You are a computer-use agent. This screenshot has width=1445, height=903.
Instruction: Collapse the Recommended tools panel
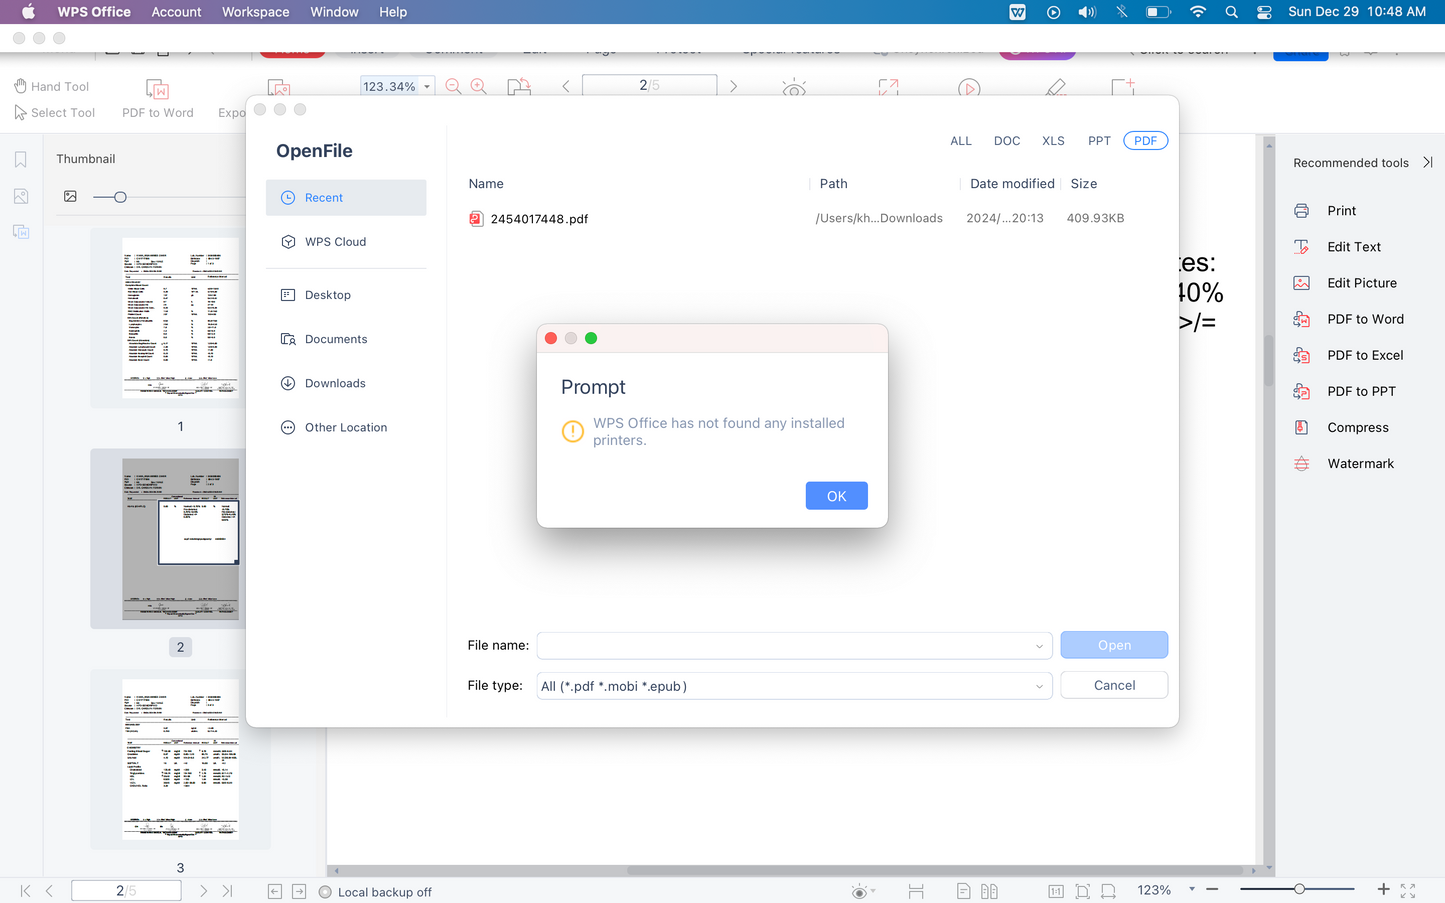point(1427,162)
